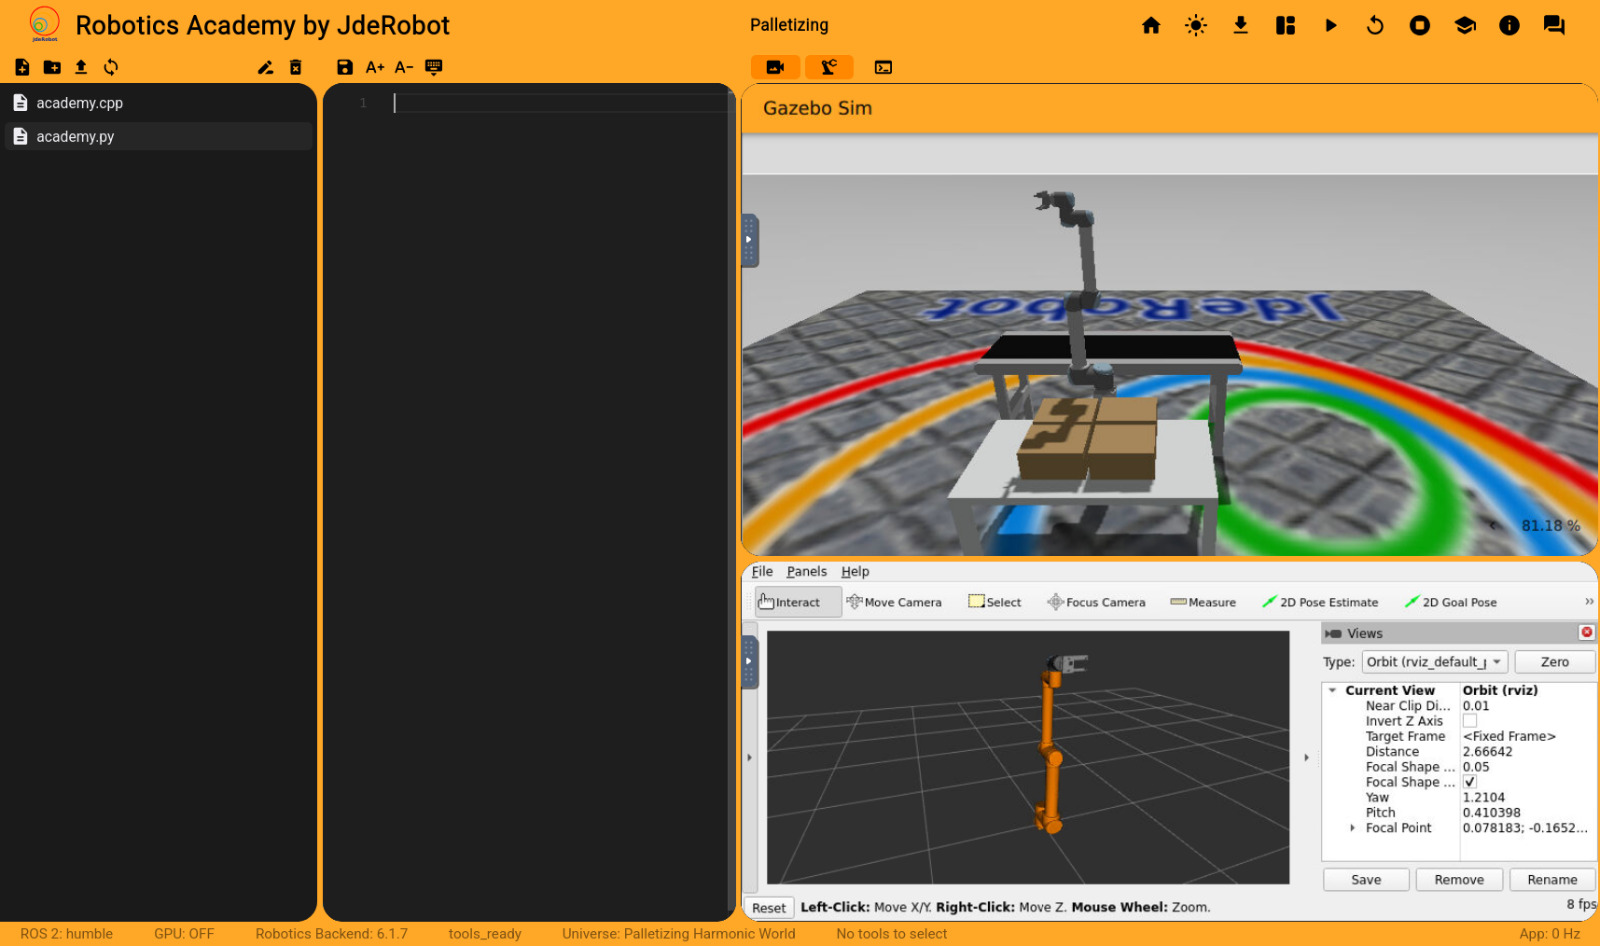Screen dimensions: 1600x946
Task: Choose the Select tool in RViz
Action: (995, 602)
